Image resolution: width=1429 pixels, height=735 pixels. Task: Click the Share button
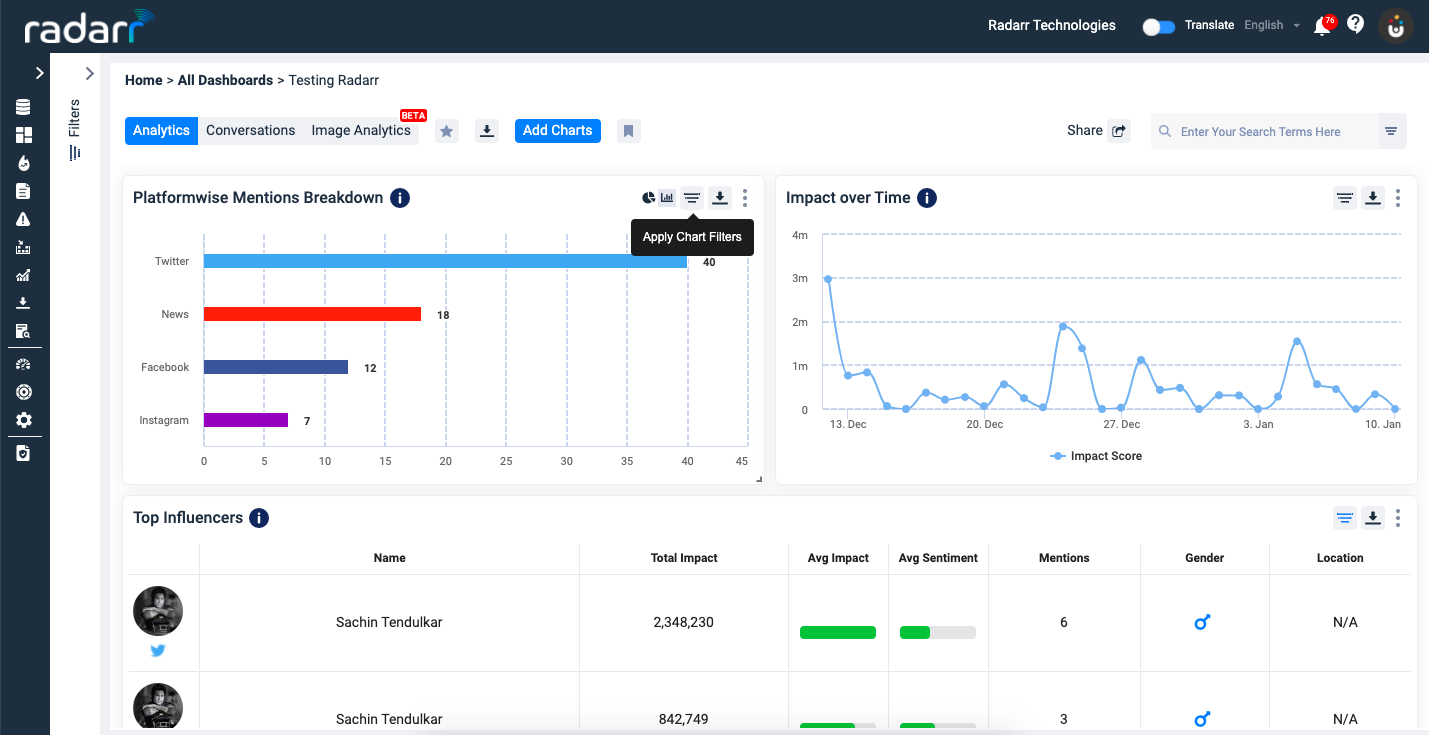click(x=1098, y=130)
